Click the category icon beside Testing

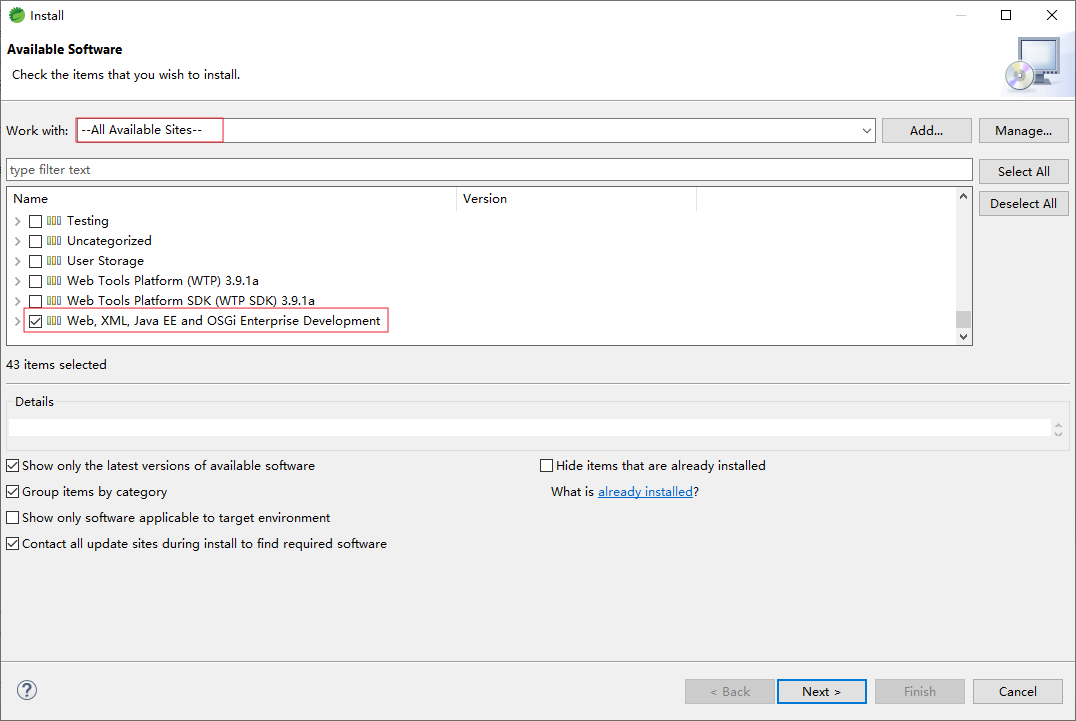[55, 221]
